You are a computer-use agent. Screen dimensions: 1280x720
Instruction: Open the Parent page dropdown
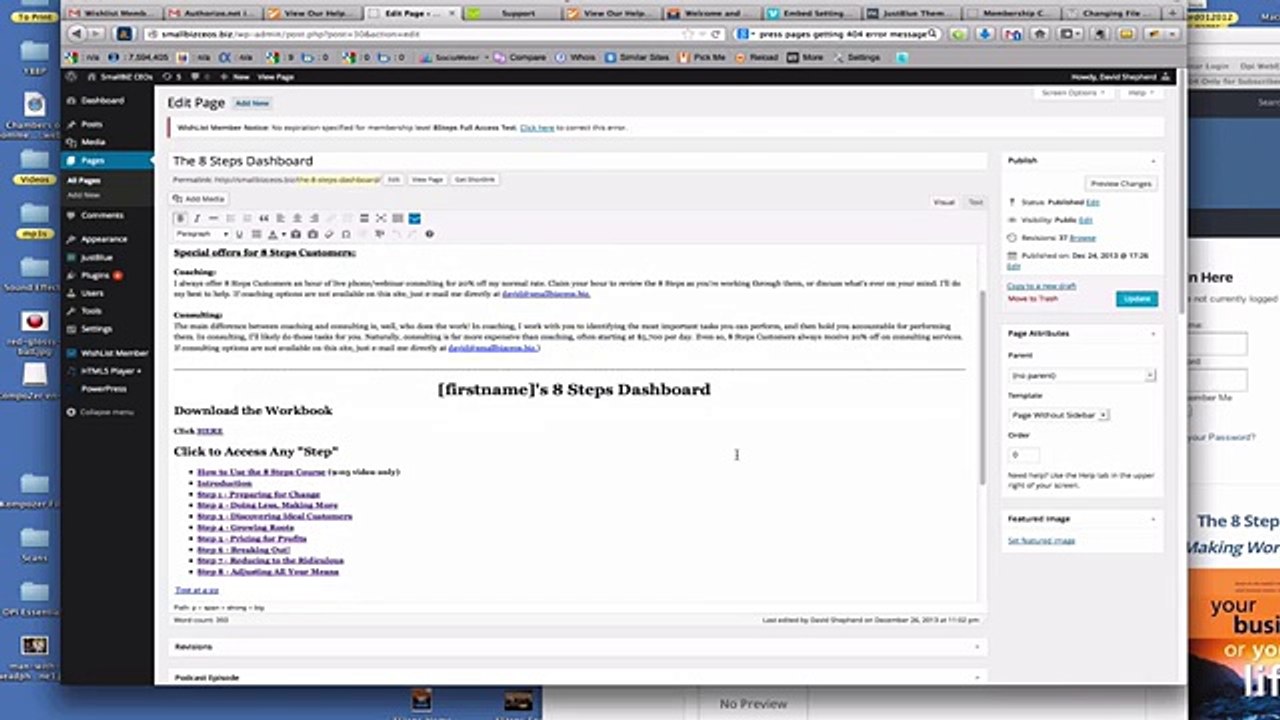pyautogui.click(x=1082, y=375)
